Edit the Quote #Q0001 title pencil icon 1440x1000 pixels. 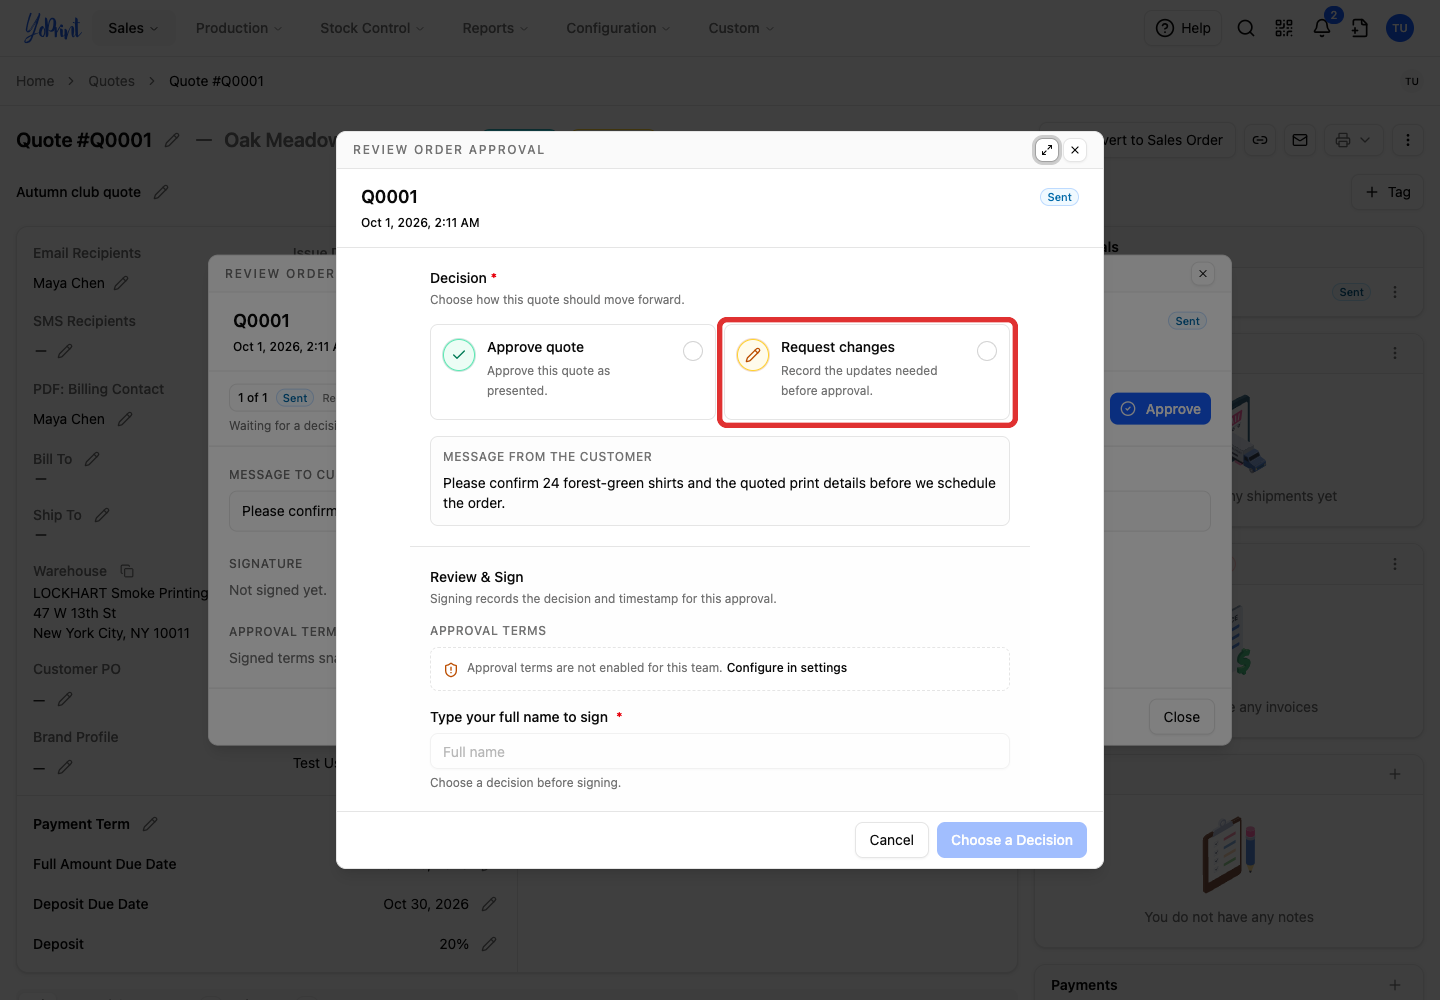[172, 140]
